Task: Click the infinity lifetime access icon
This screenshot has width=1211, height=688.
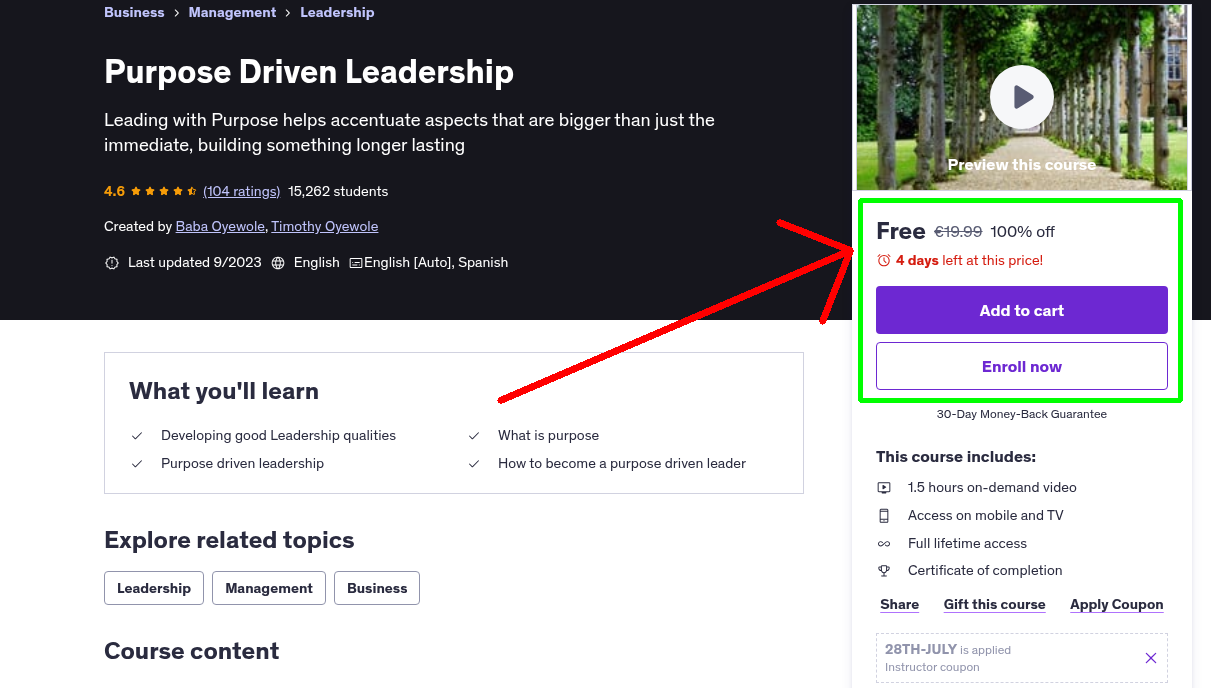Action: click(x=884, y=544)
